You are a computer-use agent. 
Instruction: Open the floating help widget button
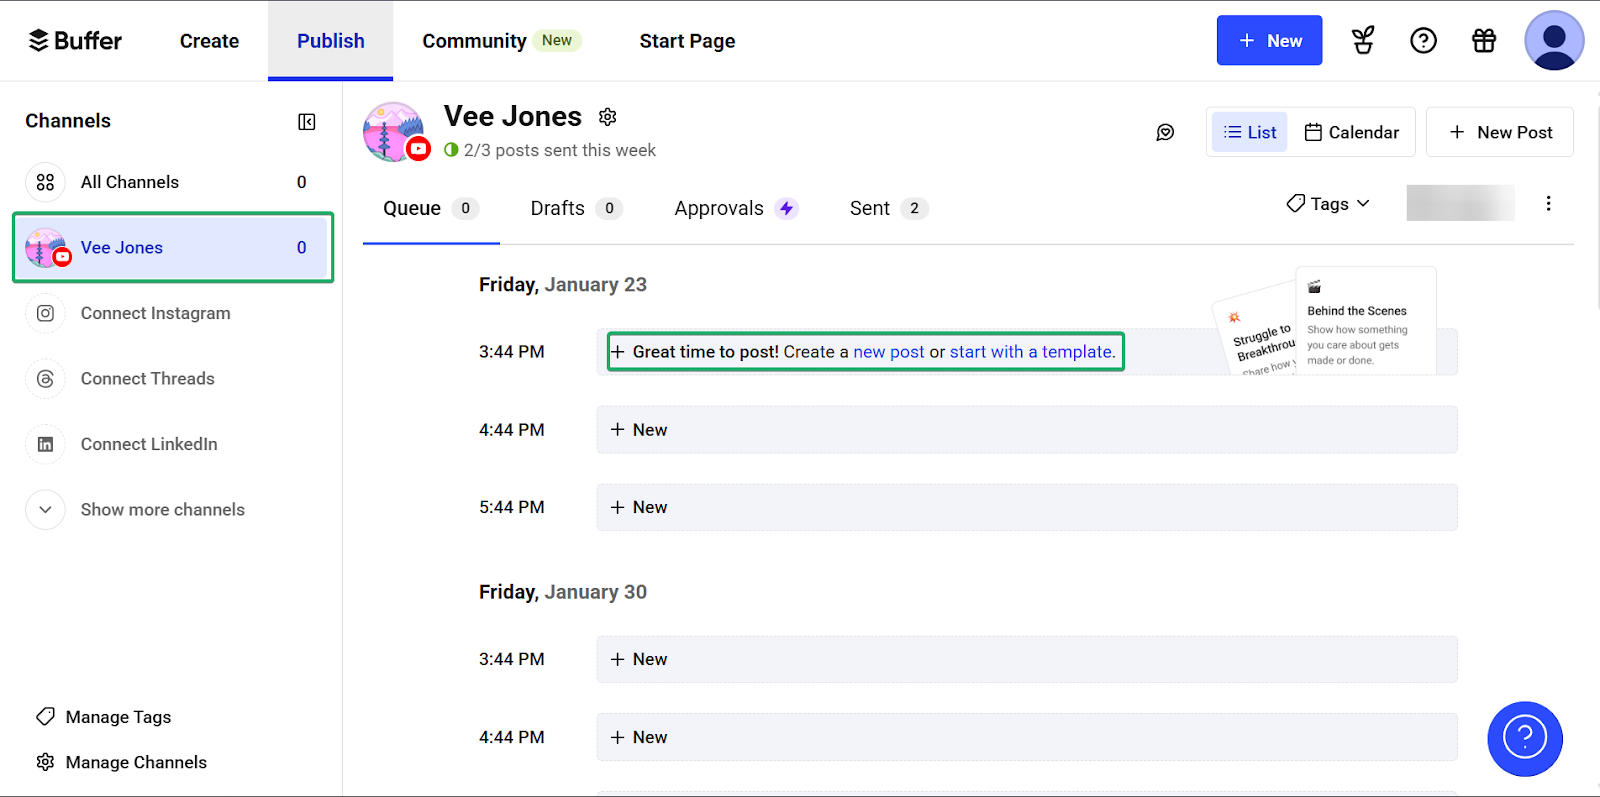pyautogui.click(x=1525, y=739)
